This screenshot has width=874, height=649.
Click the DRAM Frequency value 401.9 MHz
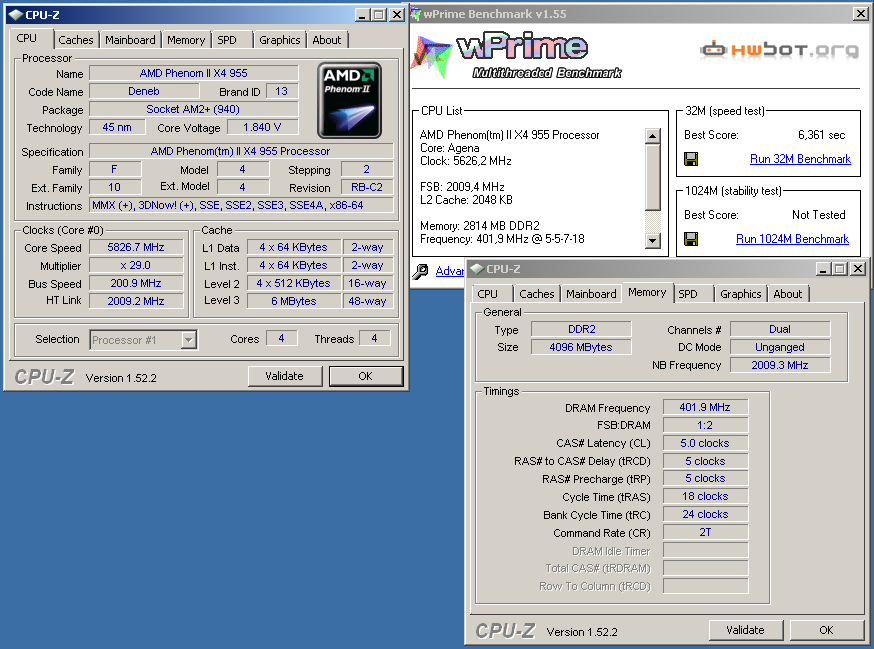705,408
